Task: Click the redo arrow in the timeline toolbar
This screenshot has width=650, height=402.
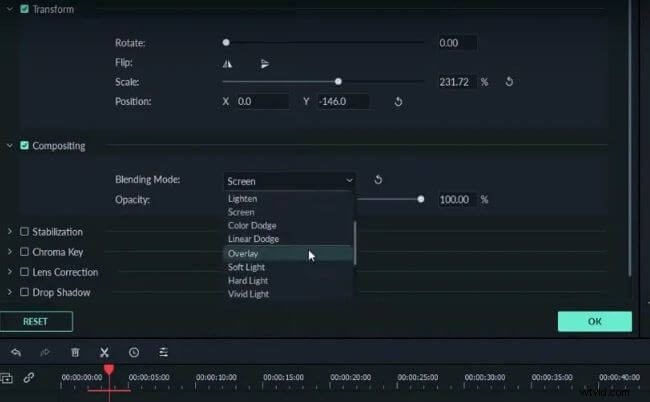Action: tap(45, 352)
